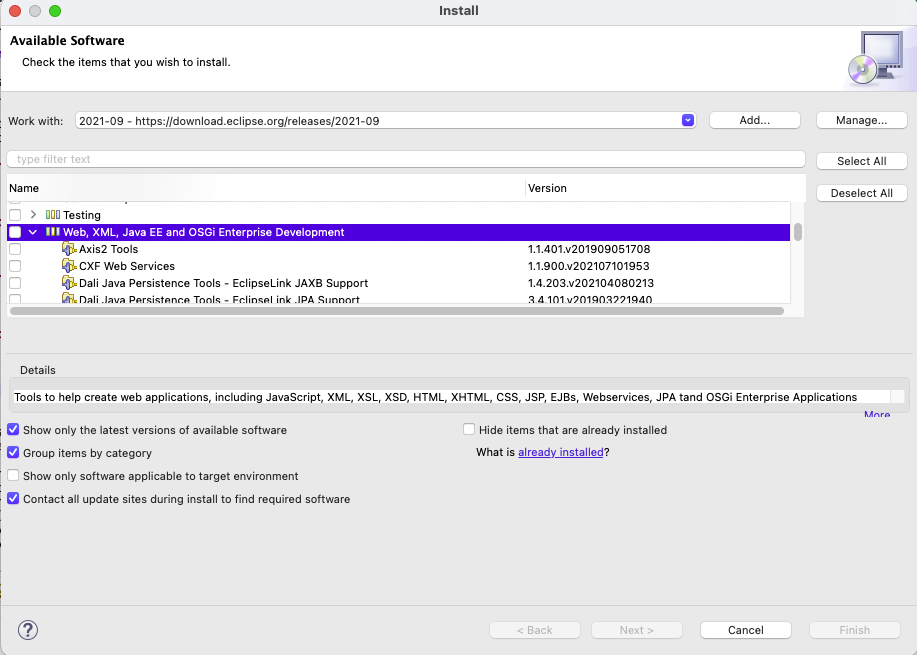
Task: Click the horizontal scrollbar under the list
Action: tap(397, 311)
